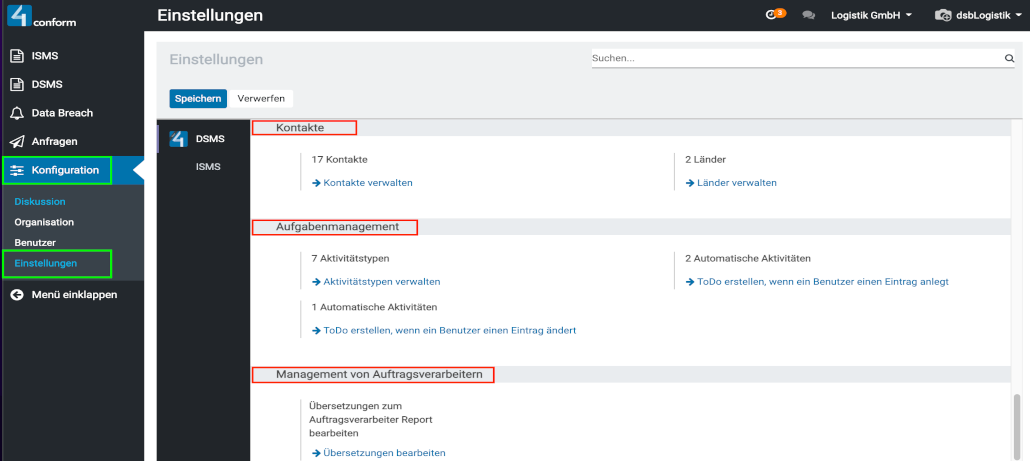The image size is (1030, 461).
Task: Click the Data Breach bell icon
Action: pos(17,113)
